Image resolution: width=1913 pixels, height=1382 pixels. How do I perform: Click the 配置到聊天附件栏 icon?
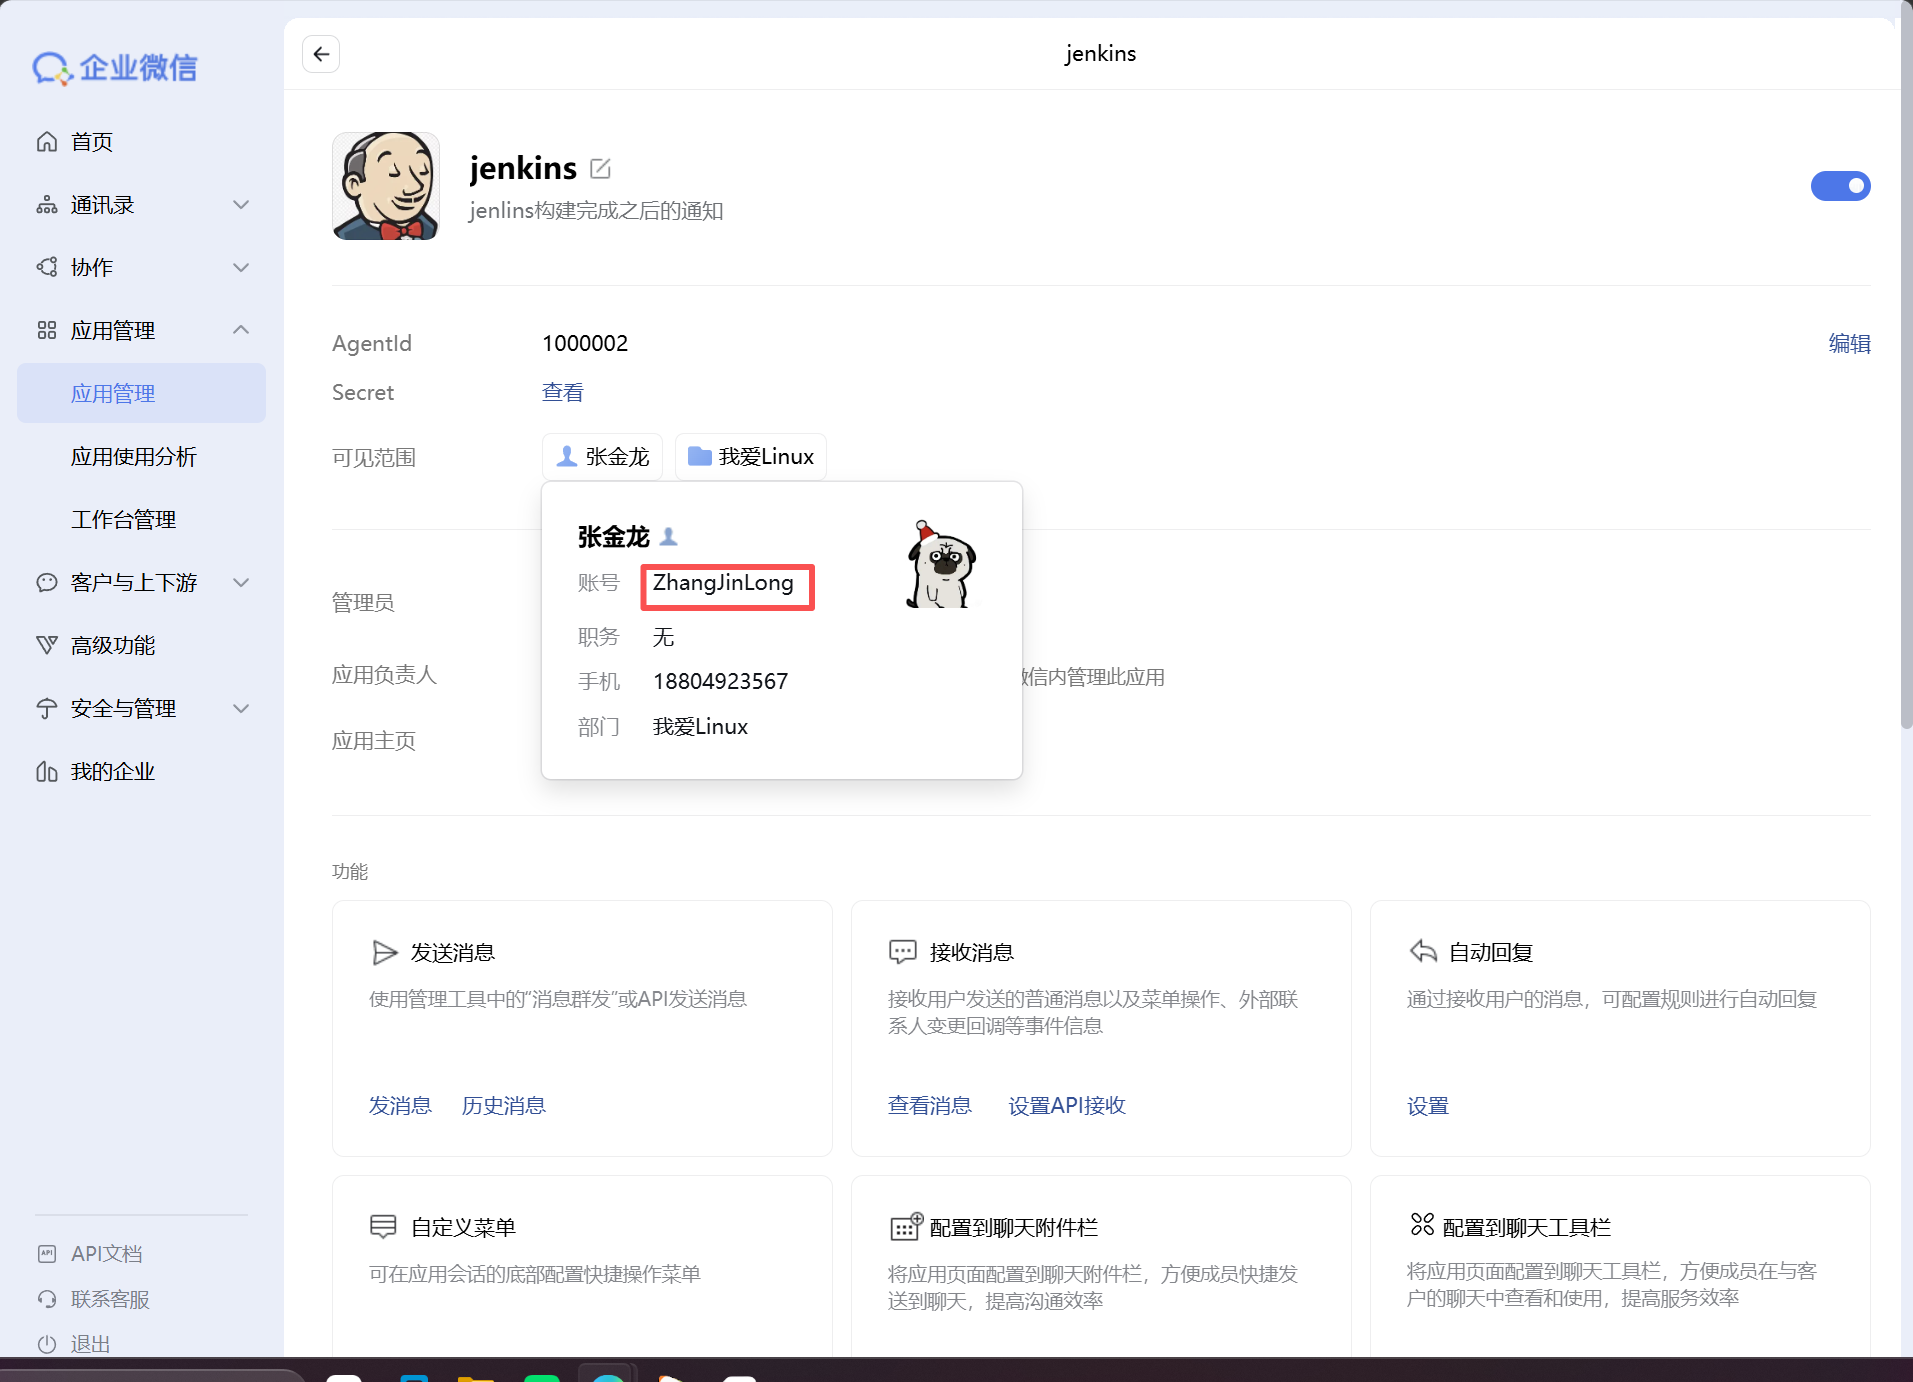coord(906,1227)
